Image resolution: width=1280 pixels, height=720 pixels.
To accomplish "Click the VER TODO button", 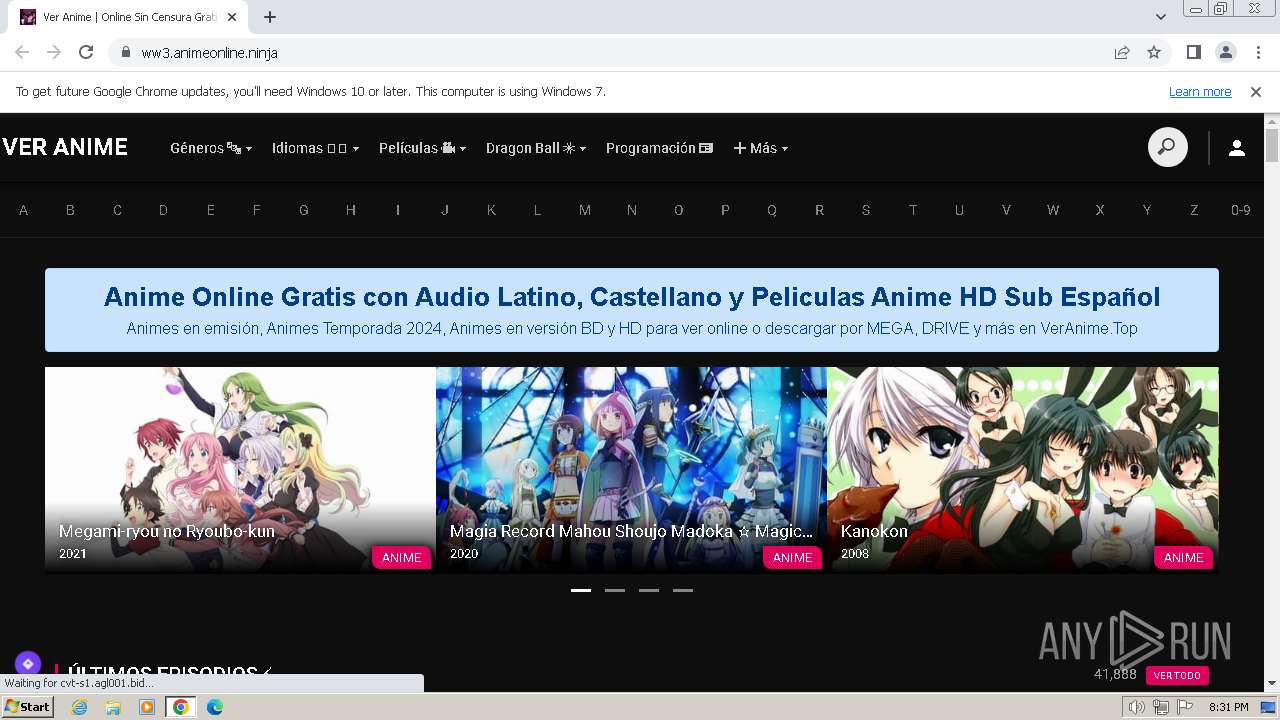I will coord(1177,676).
